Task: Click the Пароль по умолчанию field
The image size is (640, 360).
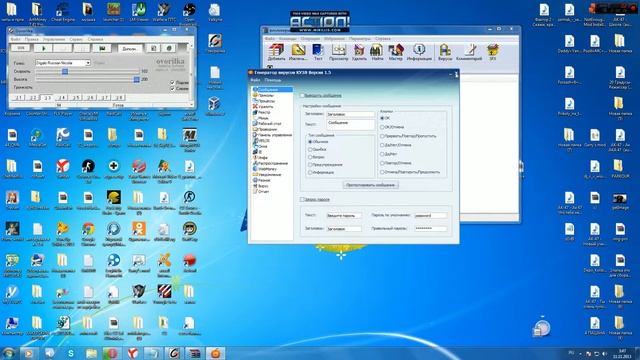Action: [x=431, y=215]
